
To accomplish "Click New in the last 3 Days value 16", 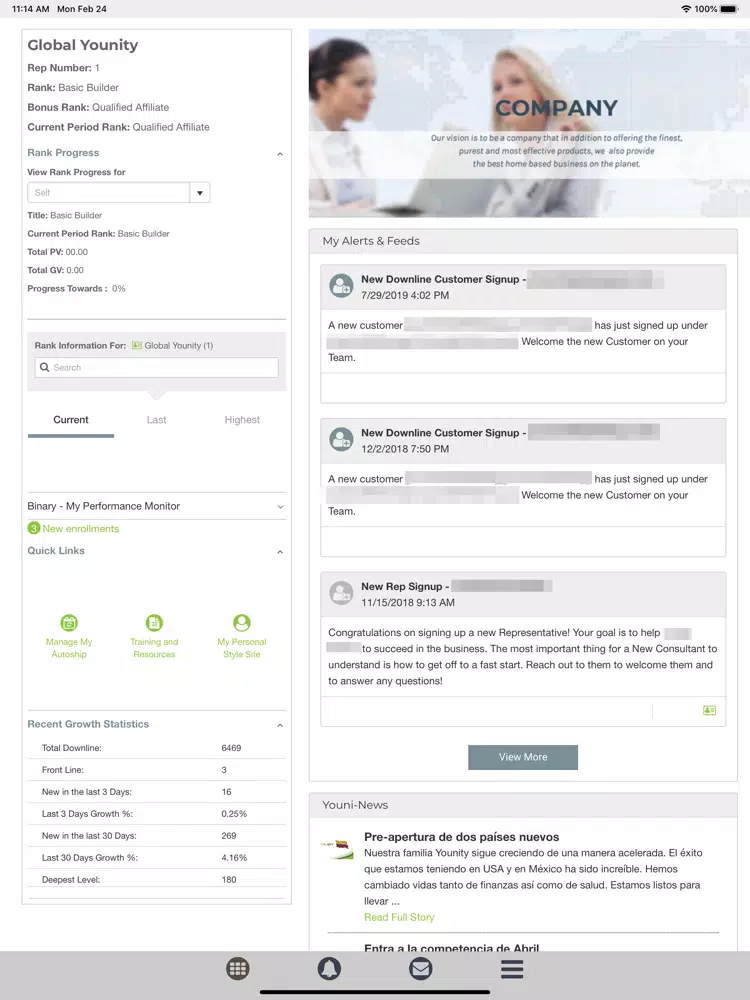I will pos(226,791).
